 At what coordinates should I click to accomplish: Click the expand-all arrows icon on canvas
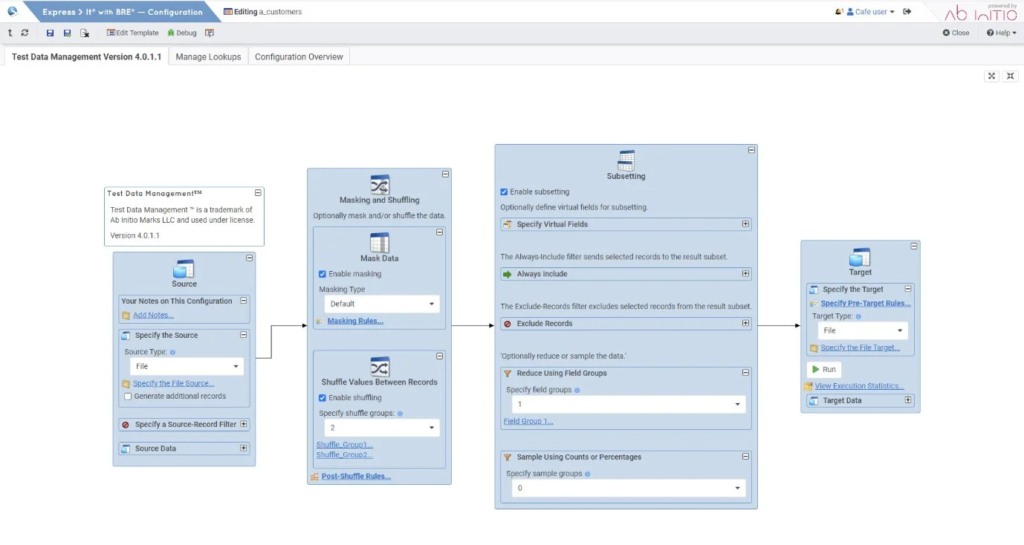[991, 76]
